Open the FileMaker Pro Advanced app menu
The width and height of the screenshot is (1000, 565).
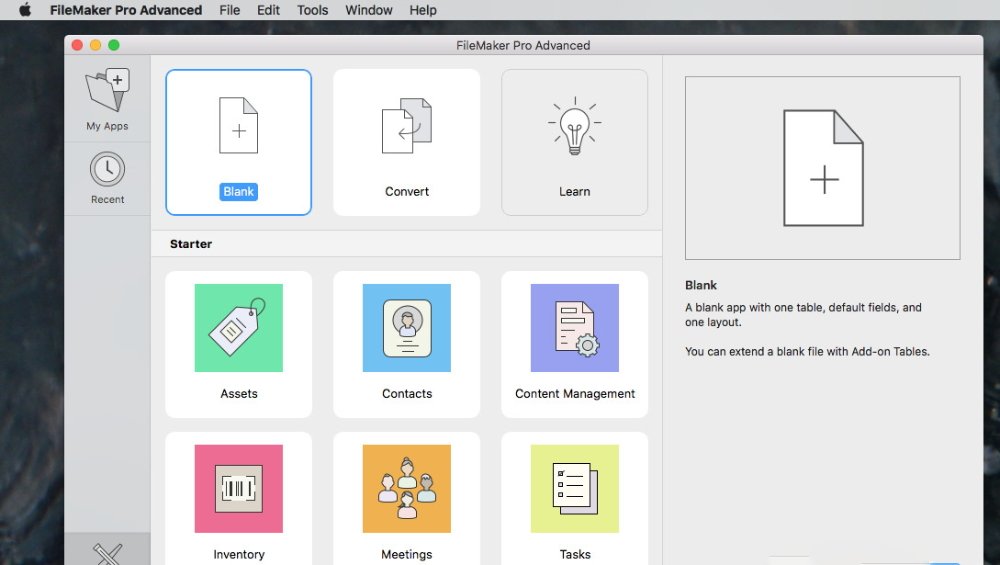coord(126,10)
